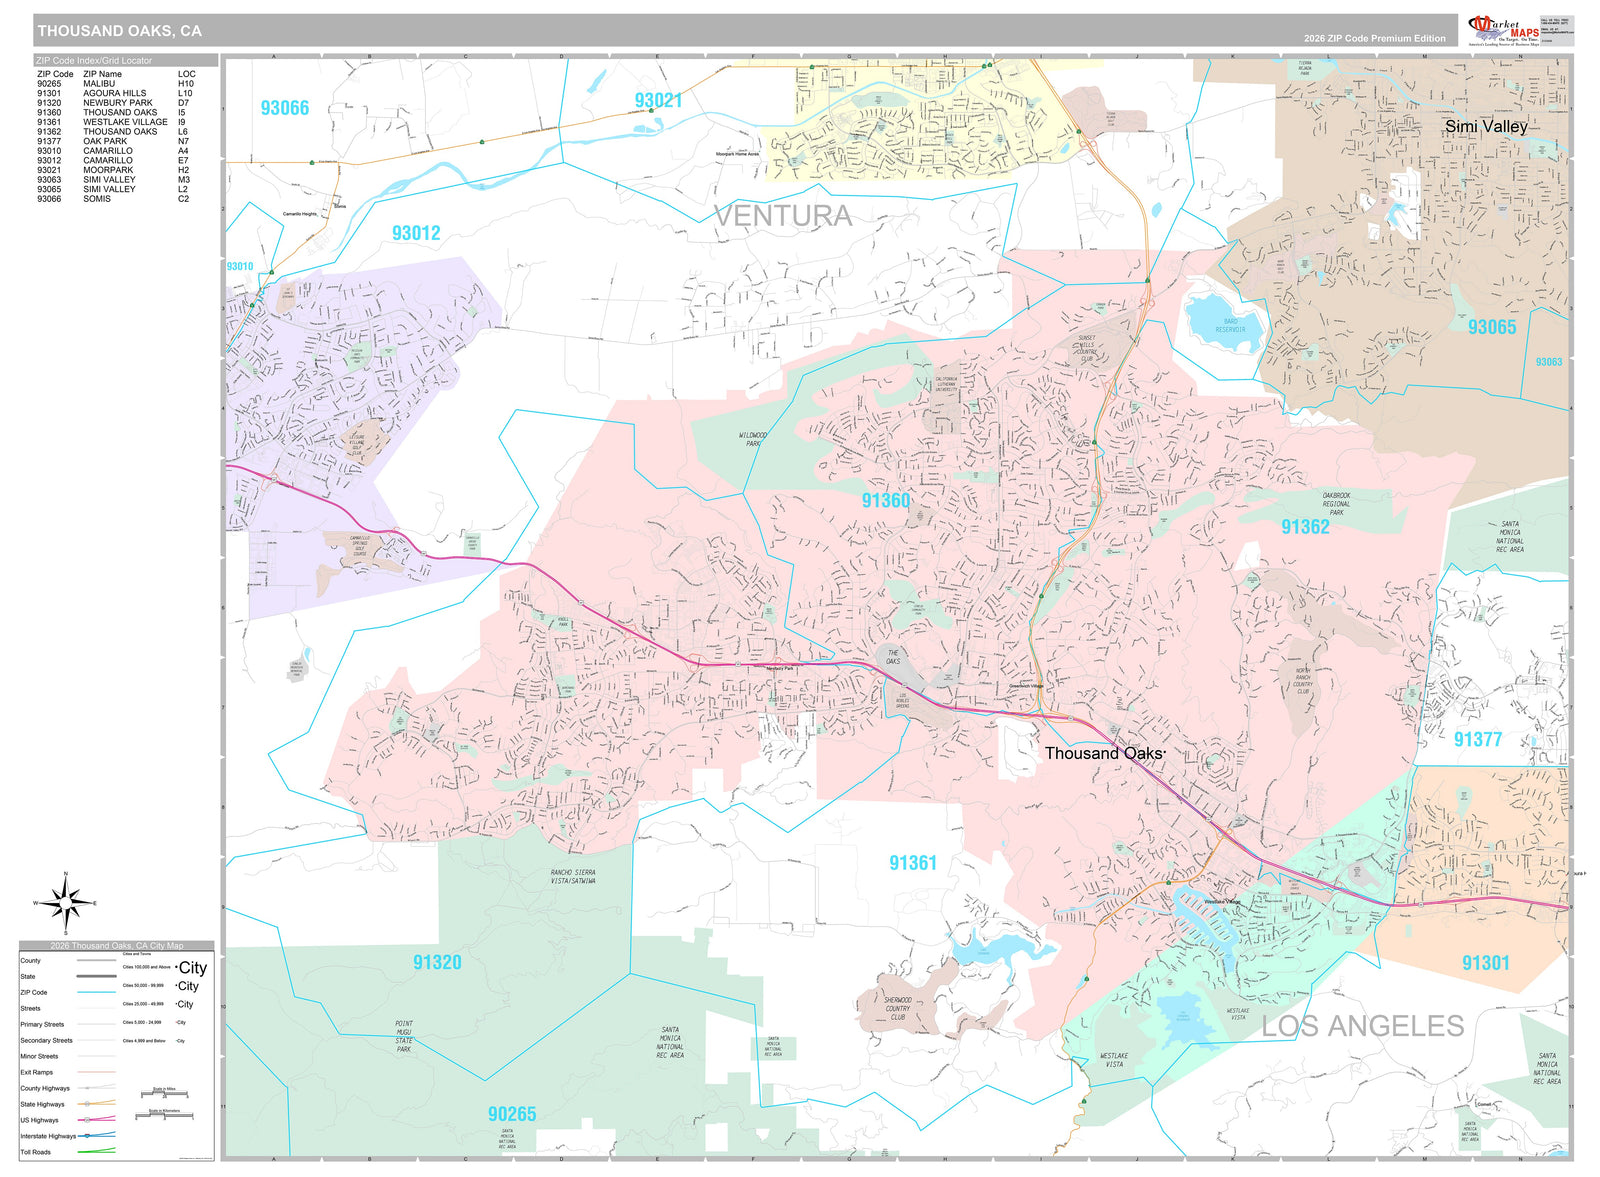Select the 90265 MALIBU index row
The image size is (1600, 1177).
pos(116,84)
